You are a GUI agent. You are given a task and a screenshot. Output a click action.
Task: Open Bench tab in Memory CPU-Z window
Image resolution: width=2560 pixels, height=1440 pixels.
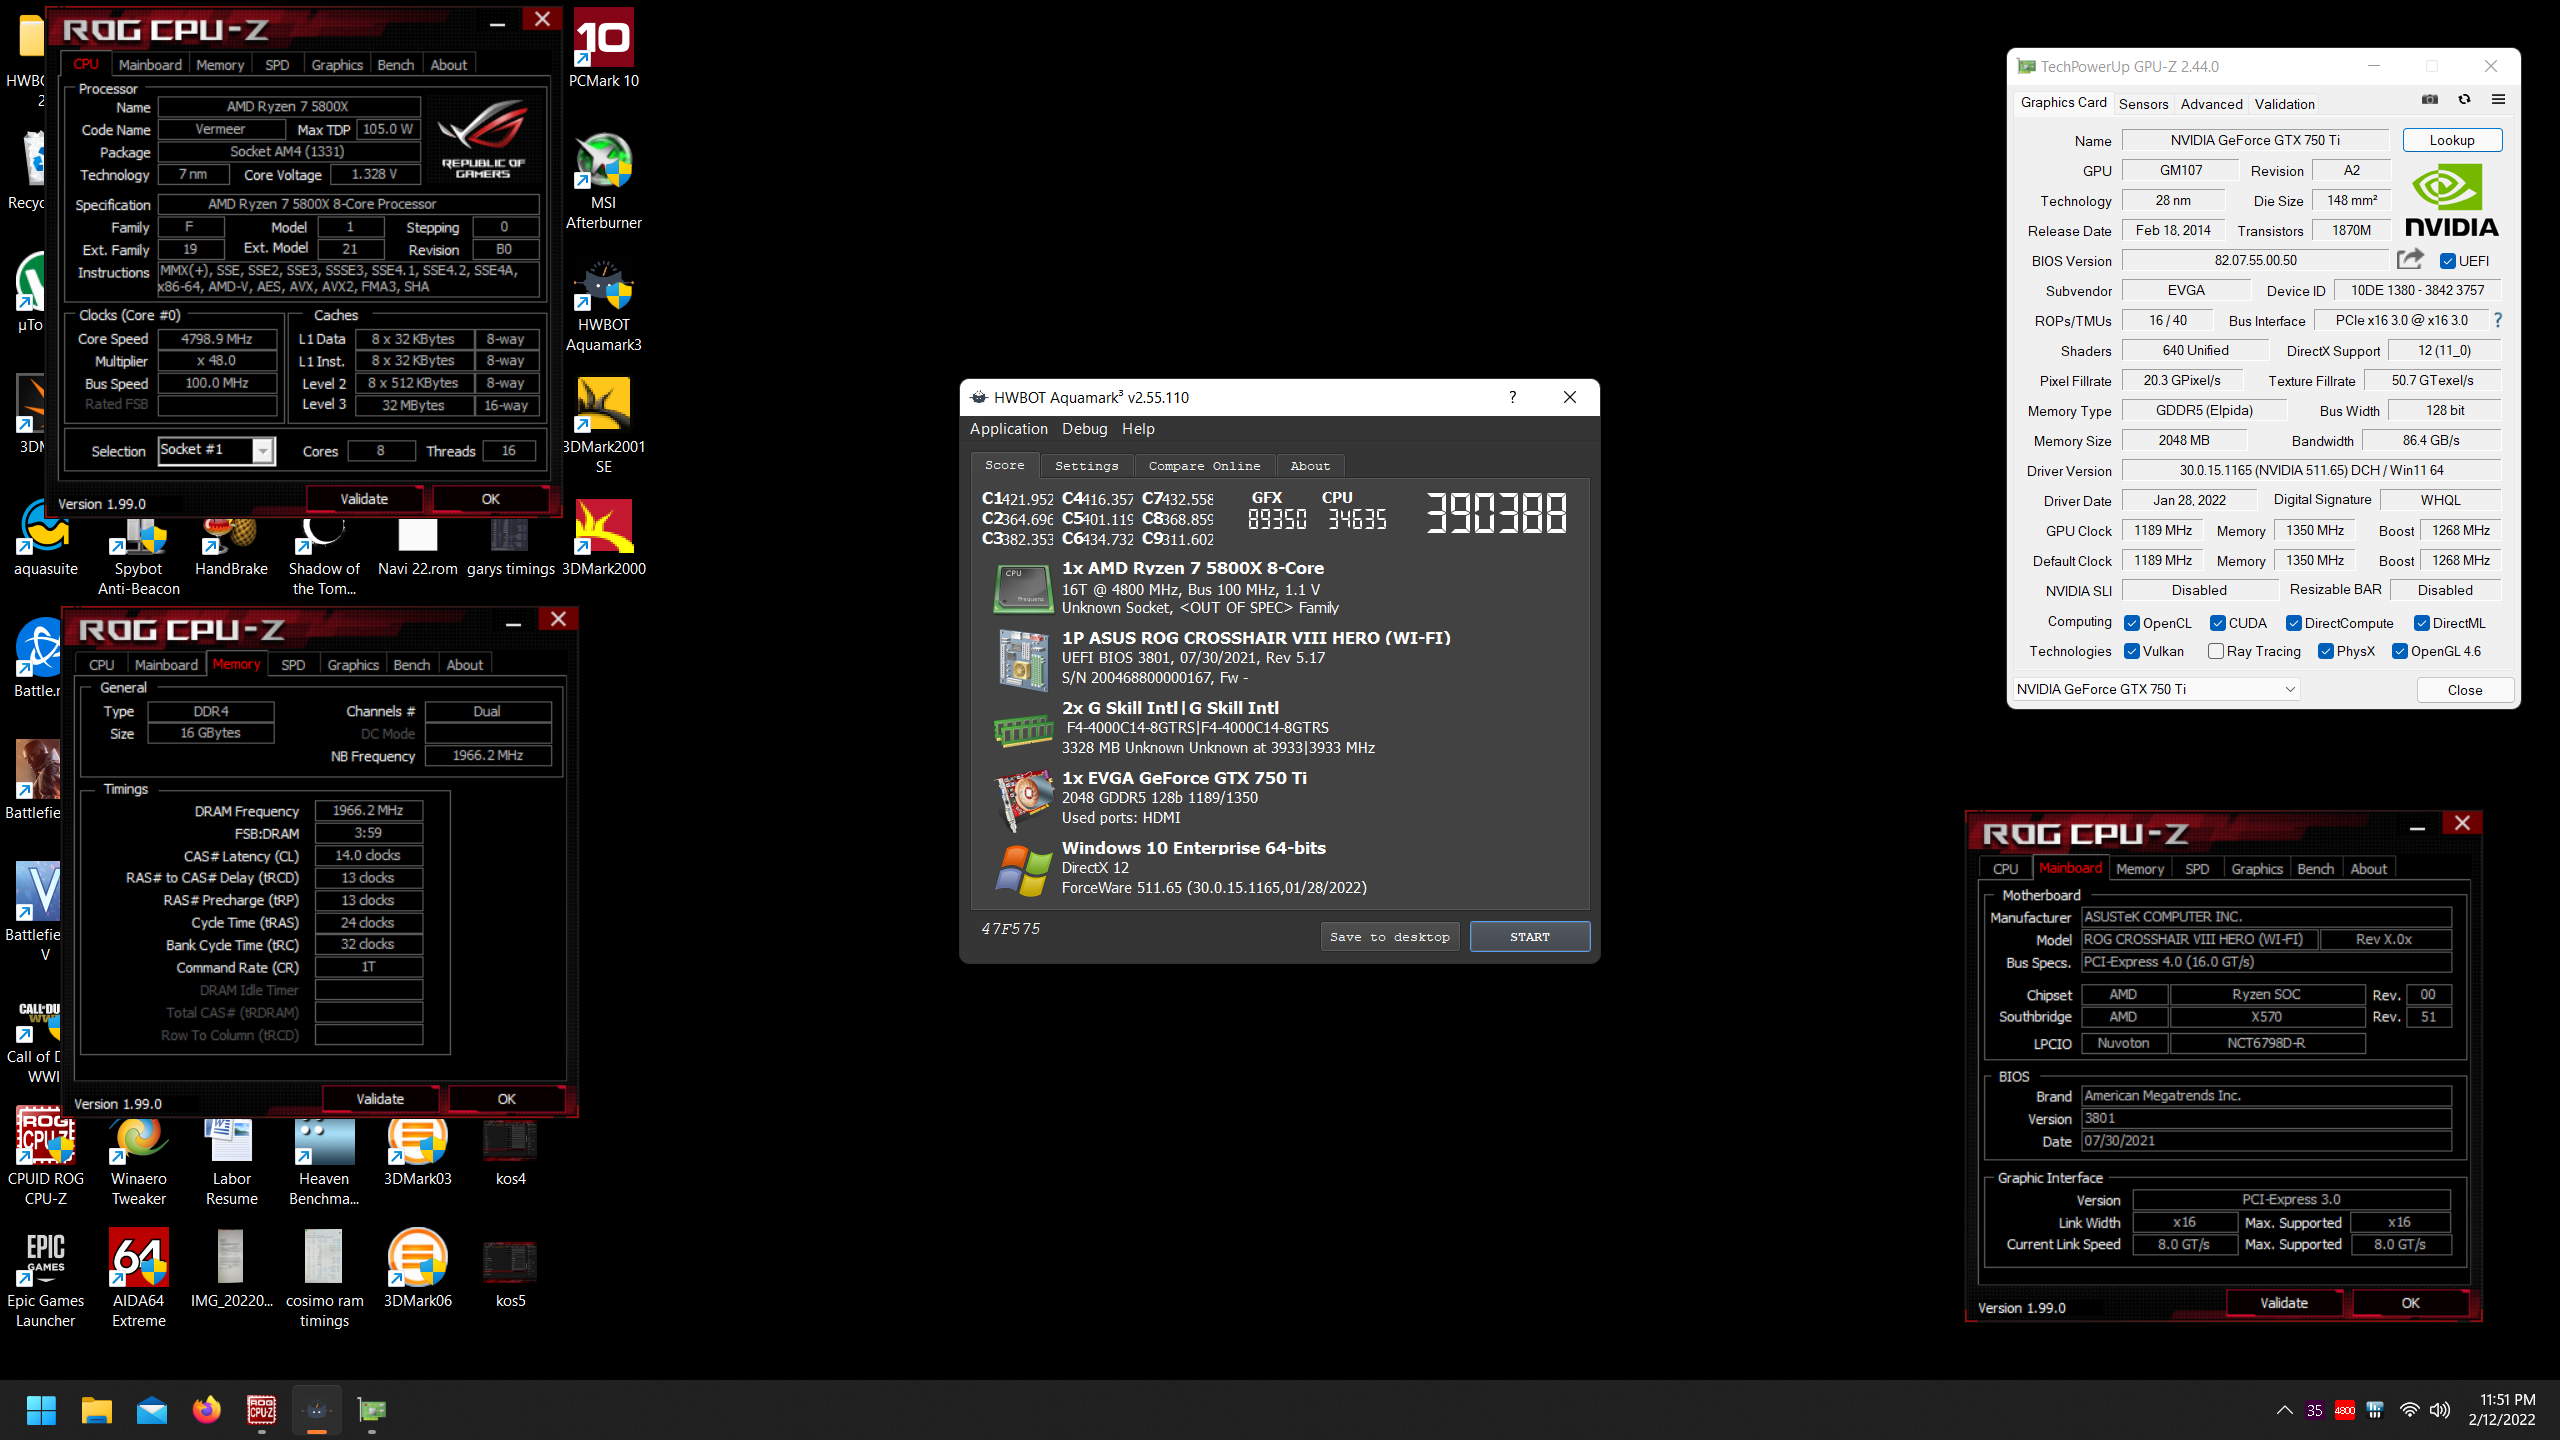411,665
